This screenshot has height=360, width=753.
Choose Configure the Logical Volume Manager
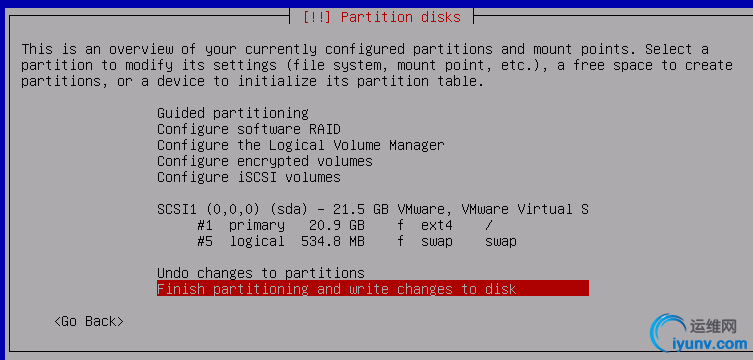(x=301, y=145)
